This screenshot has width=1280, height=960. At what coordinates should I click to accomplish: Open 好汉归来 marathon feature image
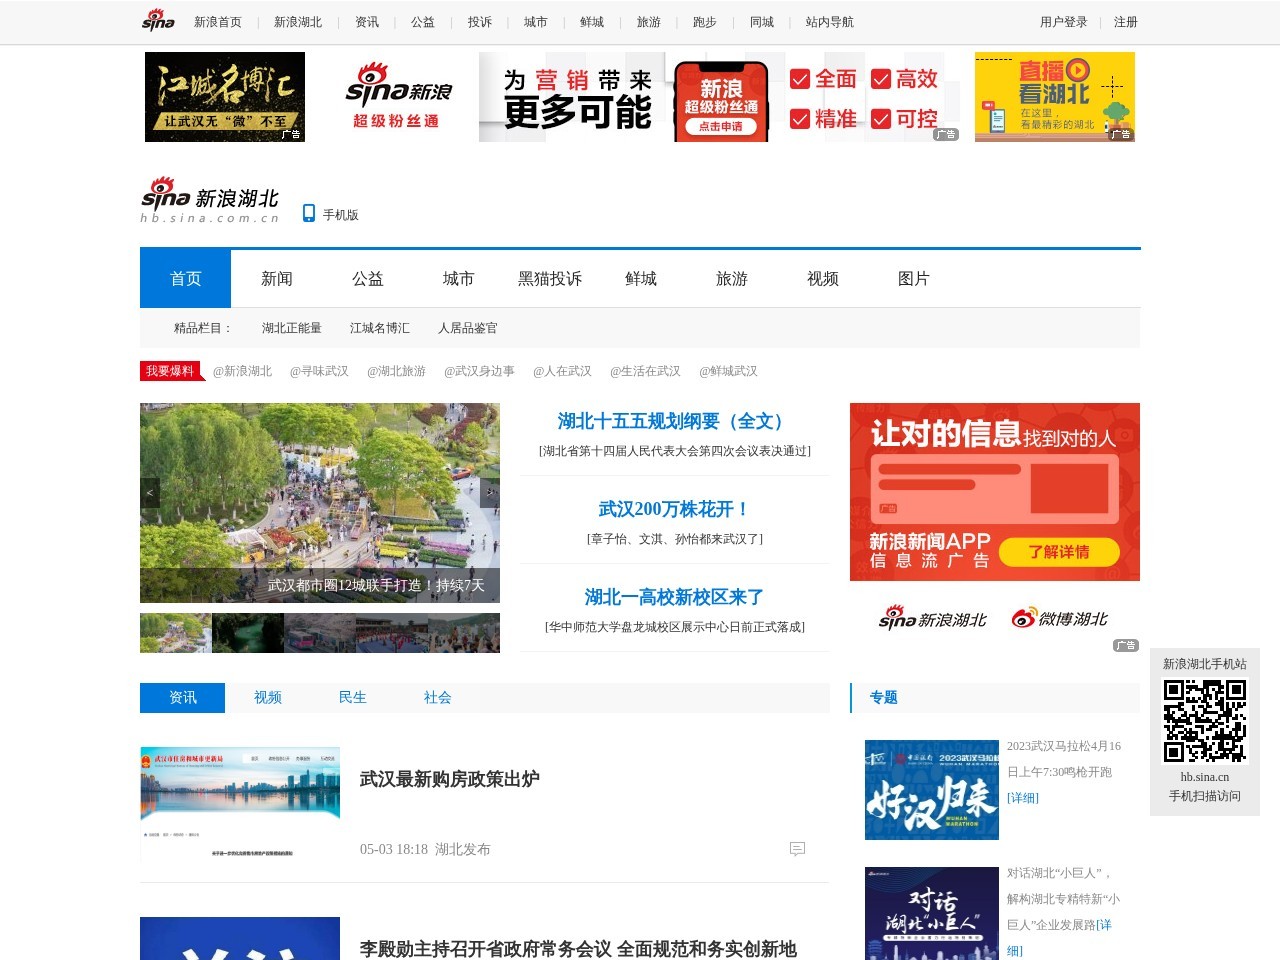point(932,790)
